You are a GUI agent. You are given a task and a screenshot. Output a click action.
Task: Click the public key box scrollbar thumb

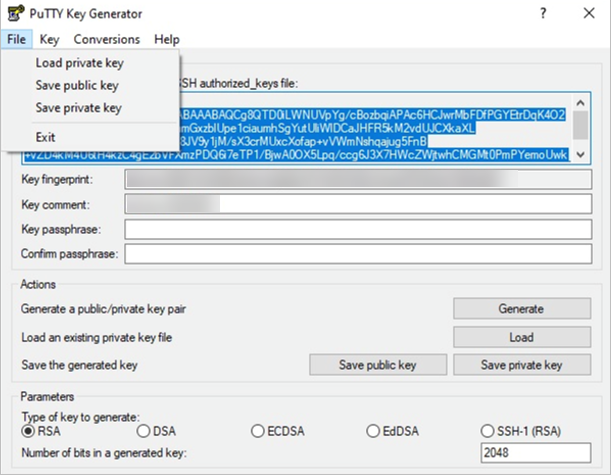coord(580,125)
